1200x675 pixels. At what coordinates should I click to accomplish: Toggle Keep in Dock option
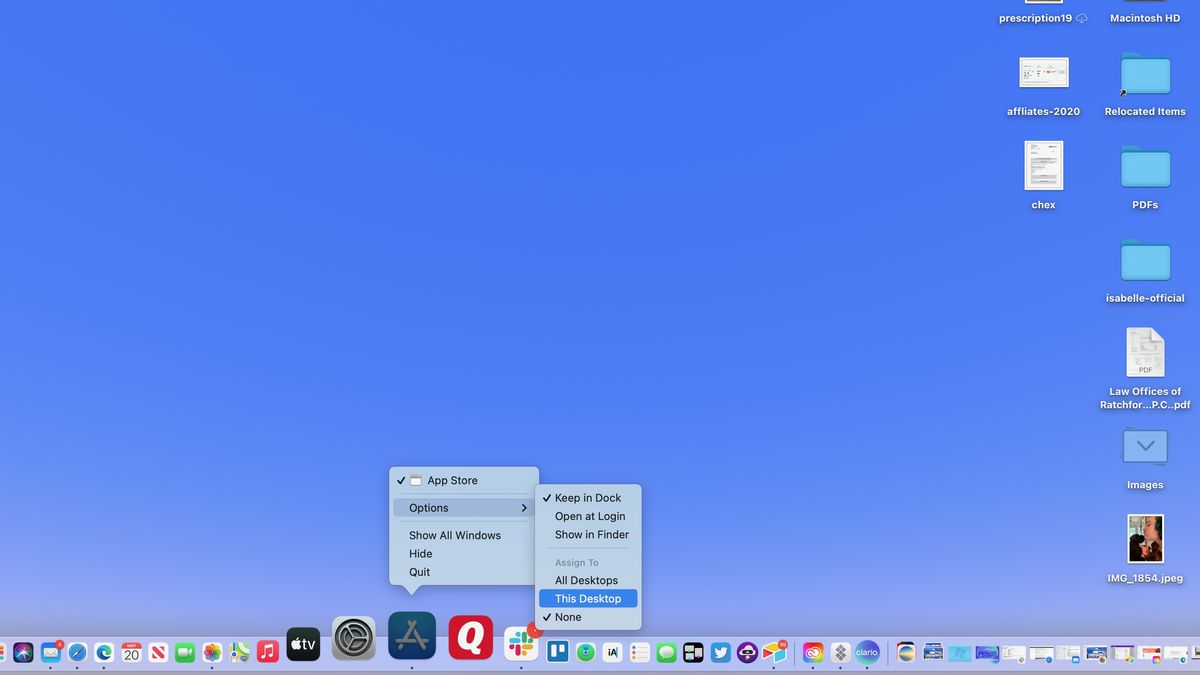[588, 497]
